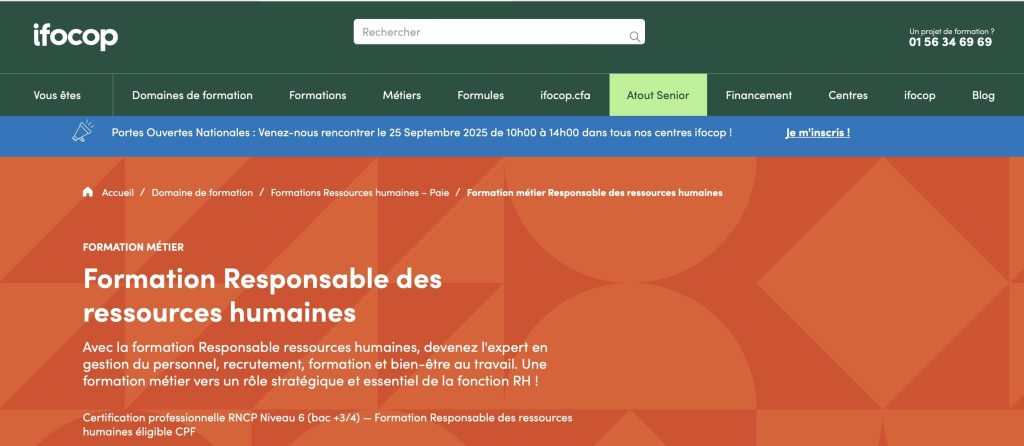Select the Atout Senior tab
1024x446 pixels.
pyautogui.click(x=658, y=95)
